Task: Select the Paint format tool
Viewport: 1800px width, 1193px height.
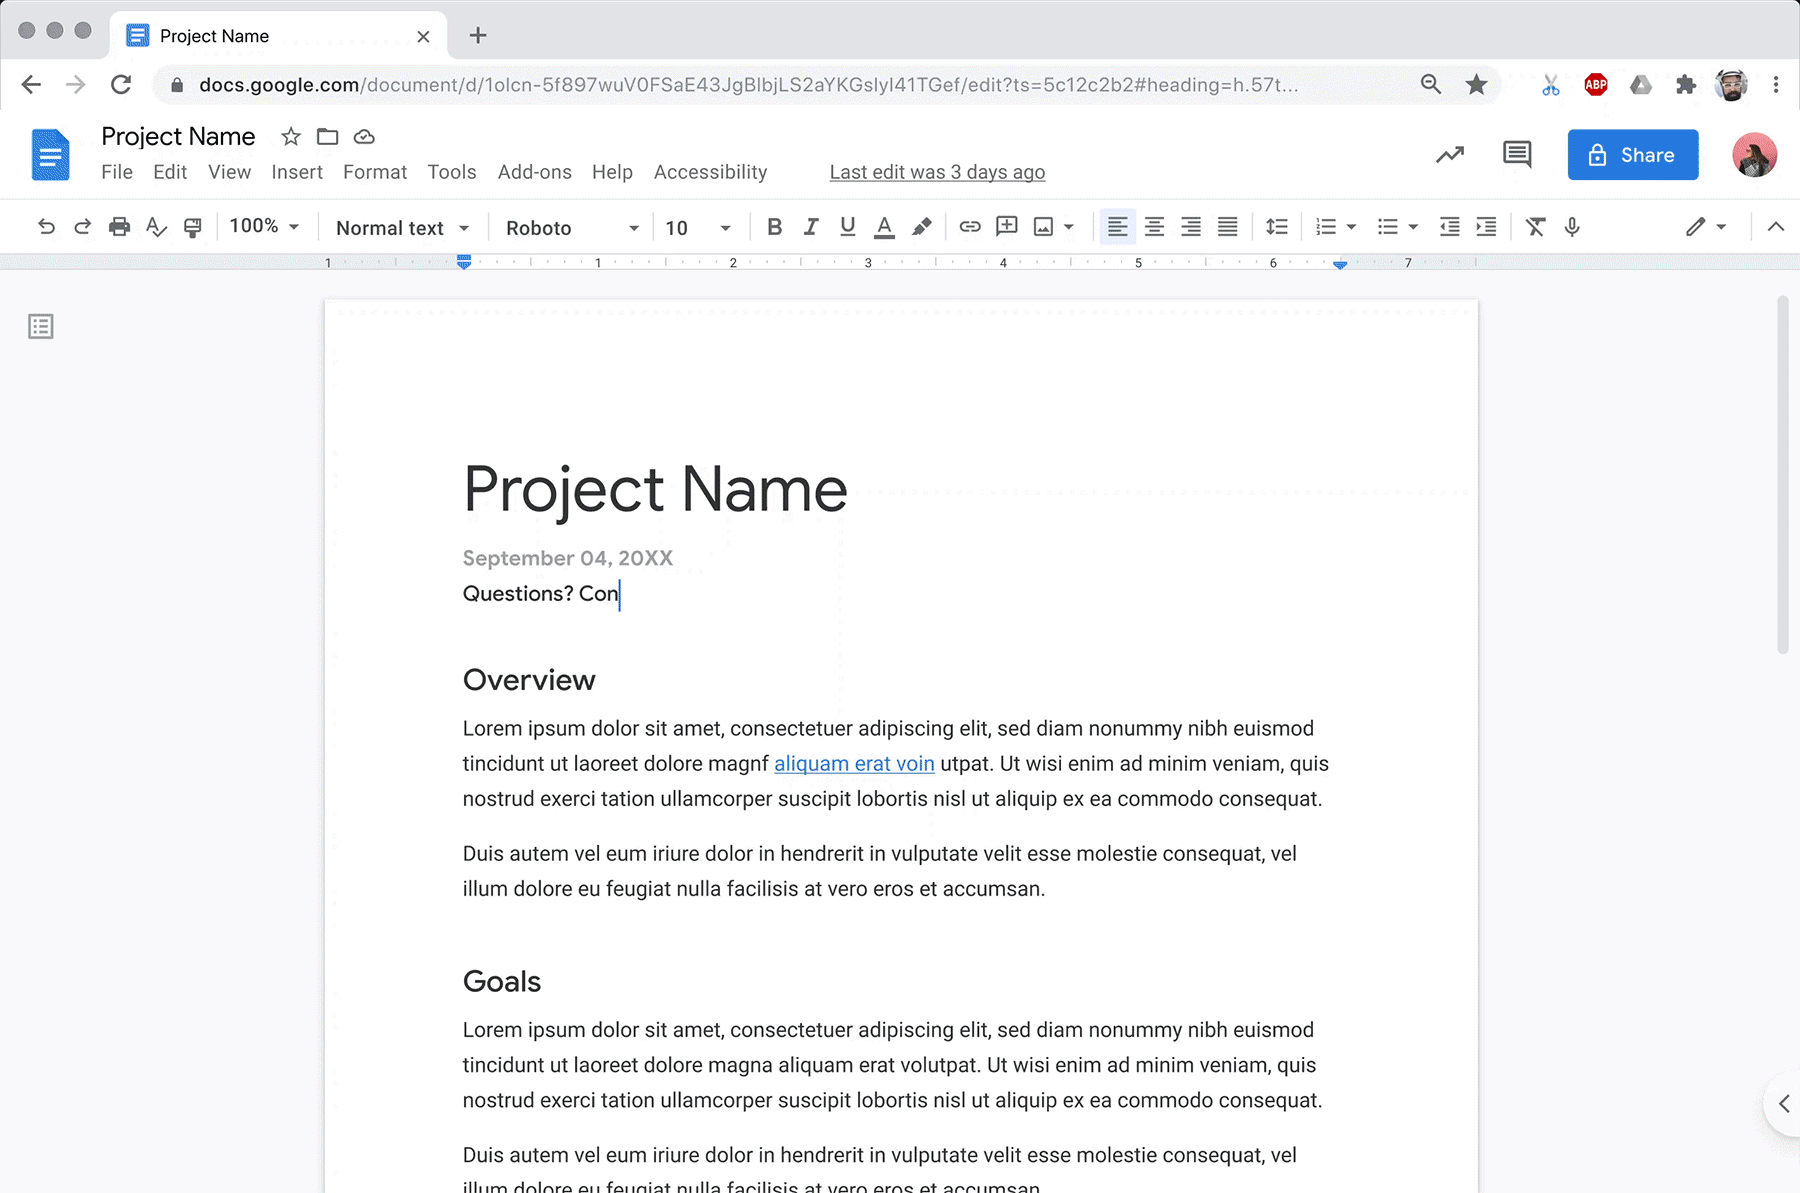Action: [x=193, y=227]
